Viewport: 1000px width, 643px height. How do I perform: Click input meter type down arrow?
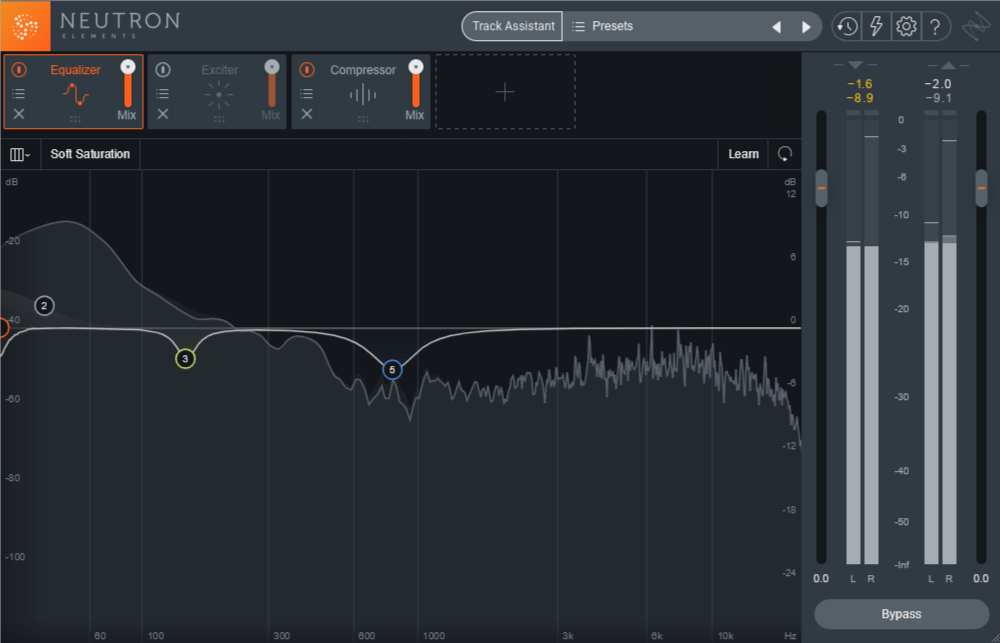tap(856, 65)
